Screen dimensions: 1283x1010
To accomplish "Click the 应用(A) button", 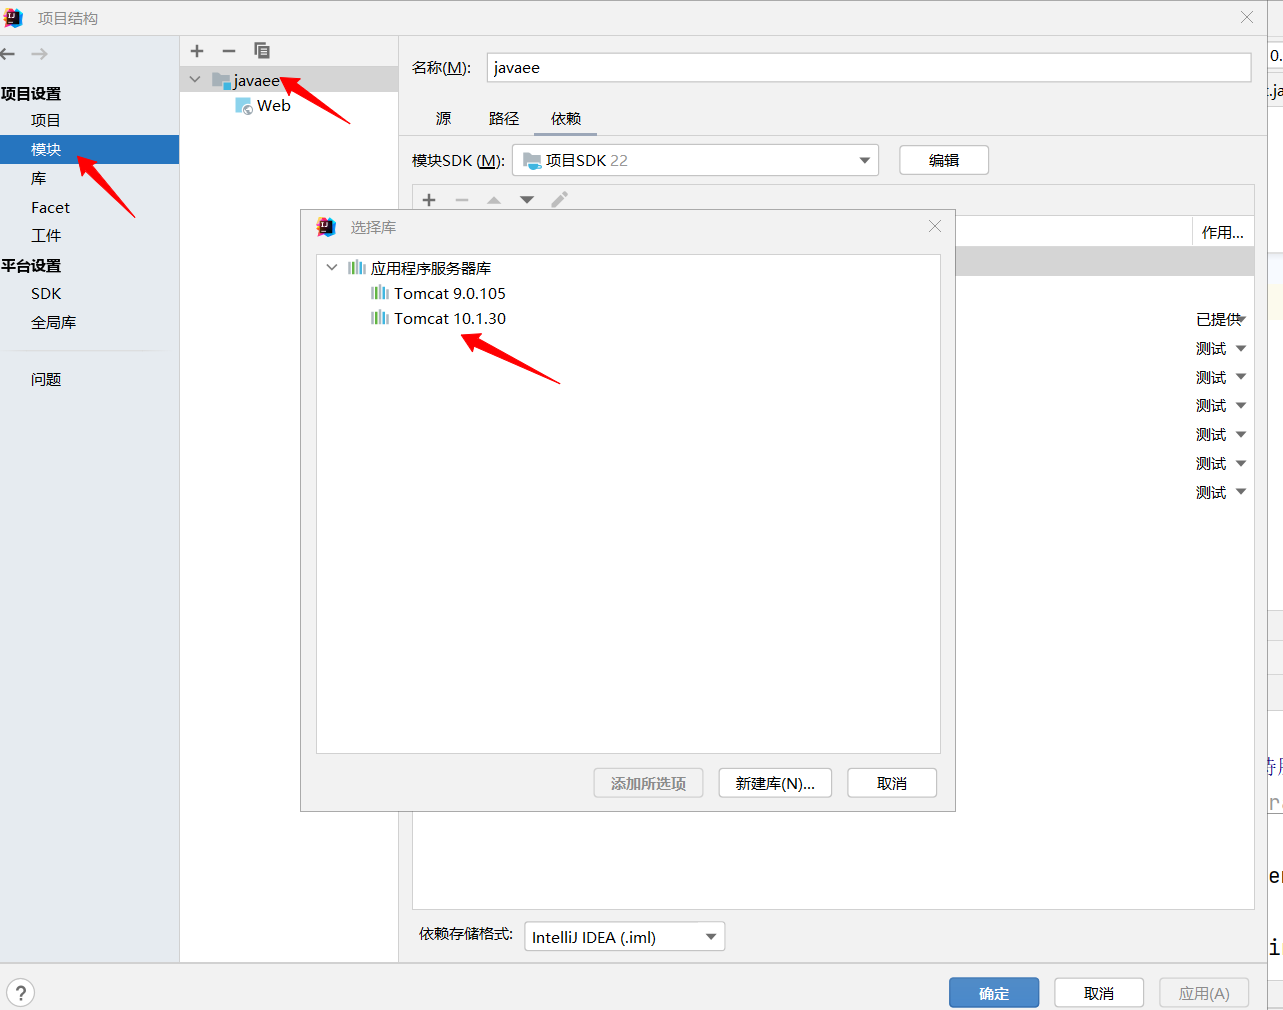I will tap(1204, 993).
